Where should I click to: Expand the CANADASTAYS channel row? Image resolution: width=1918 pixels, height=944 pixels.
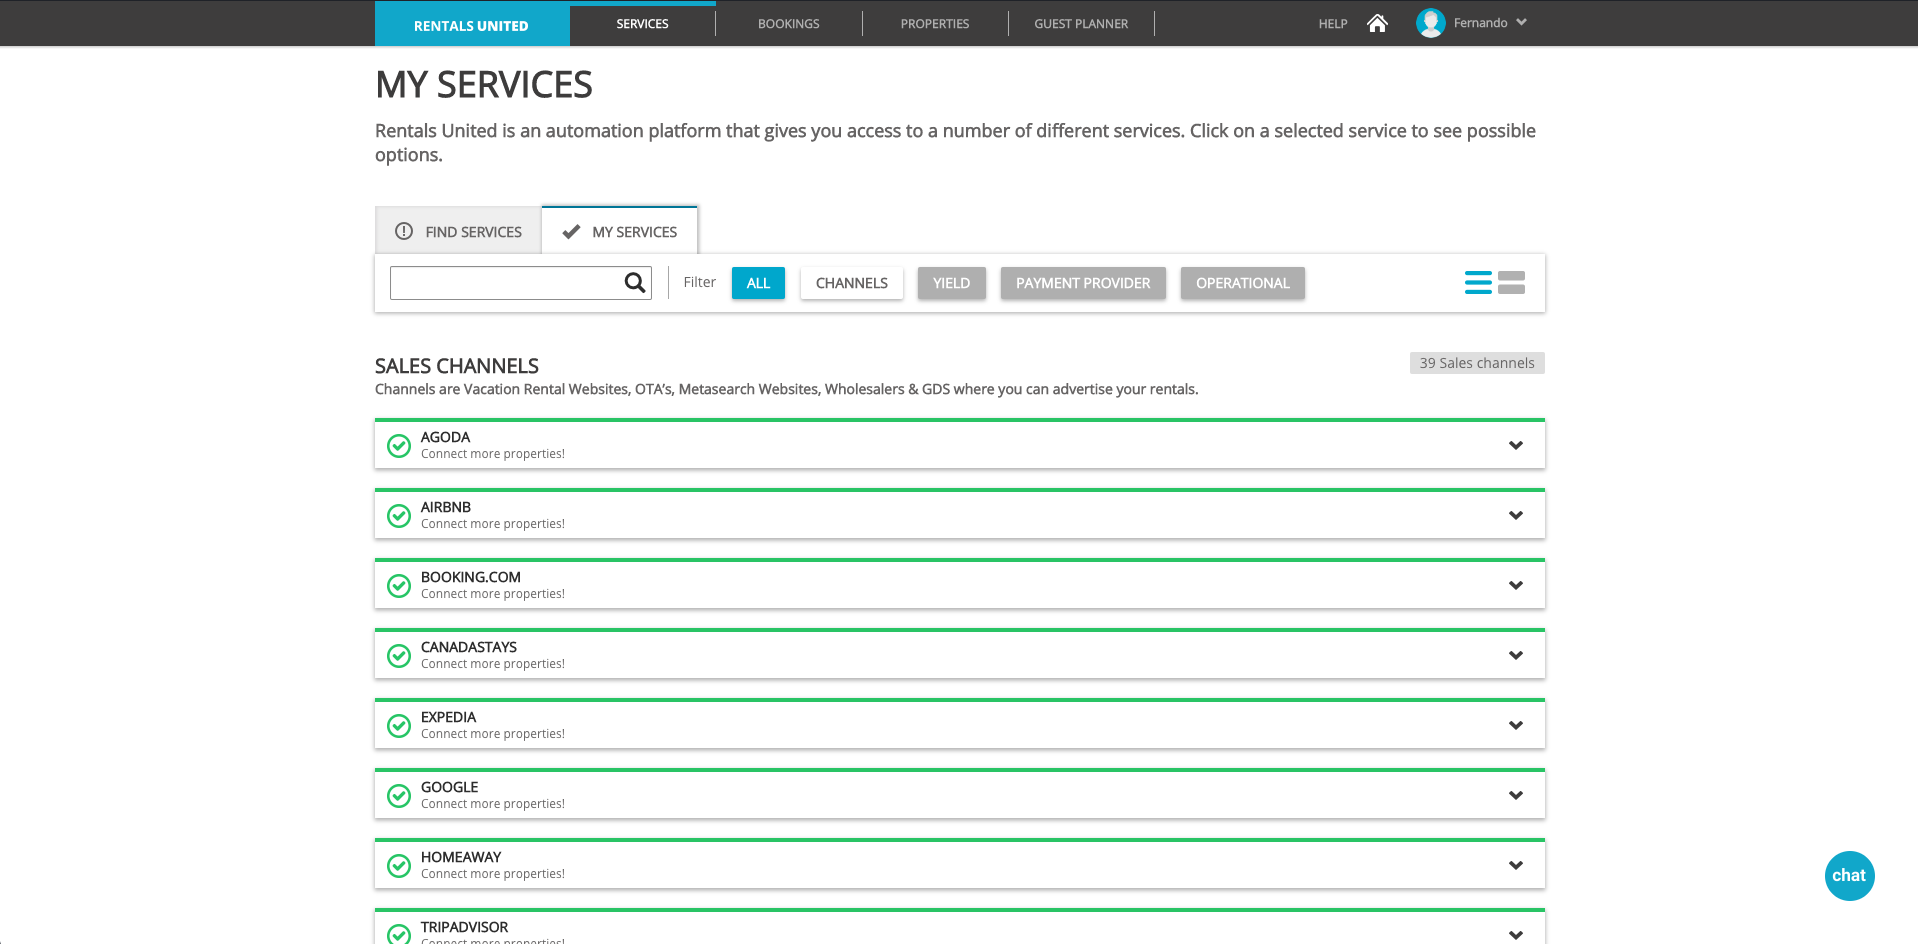1516,656
